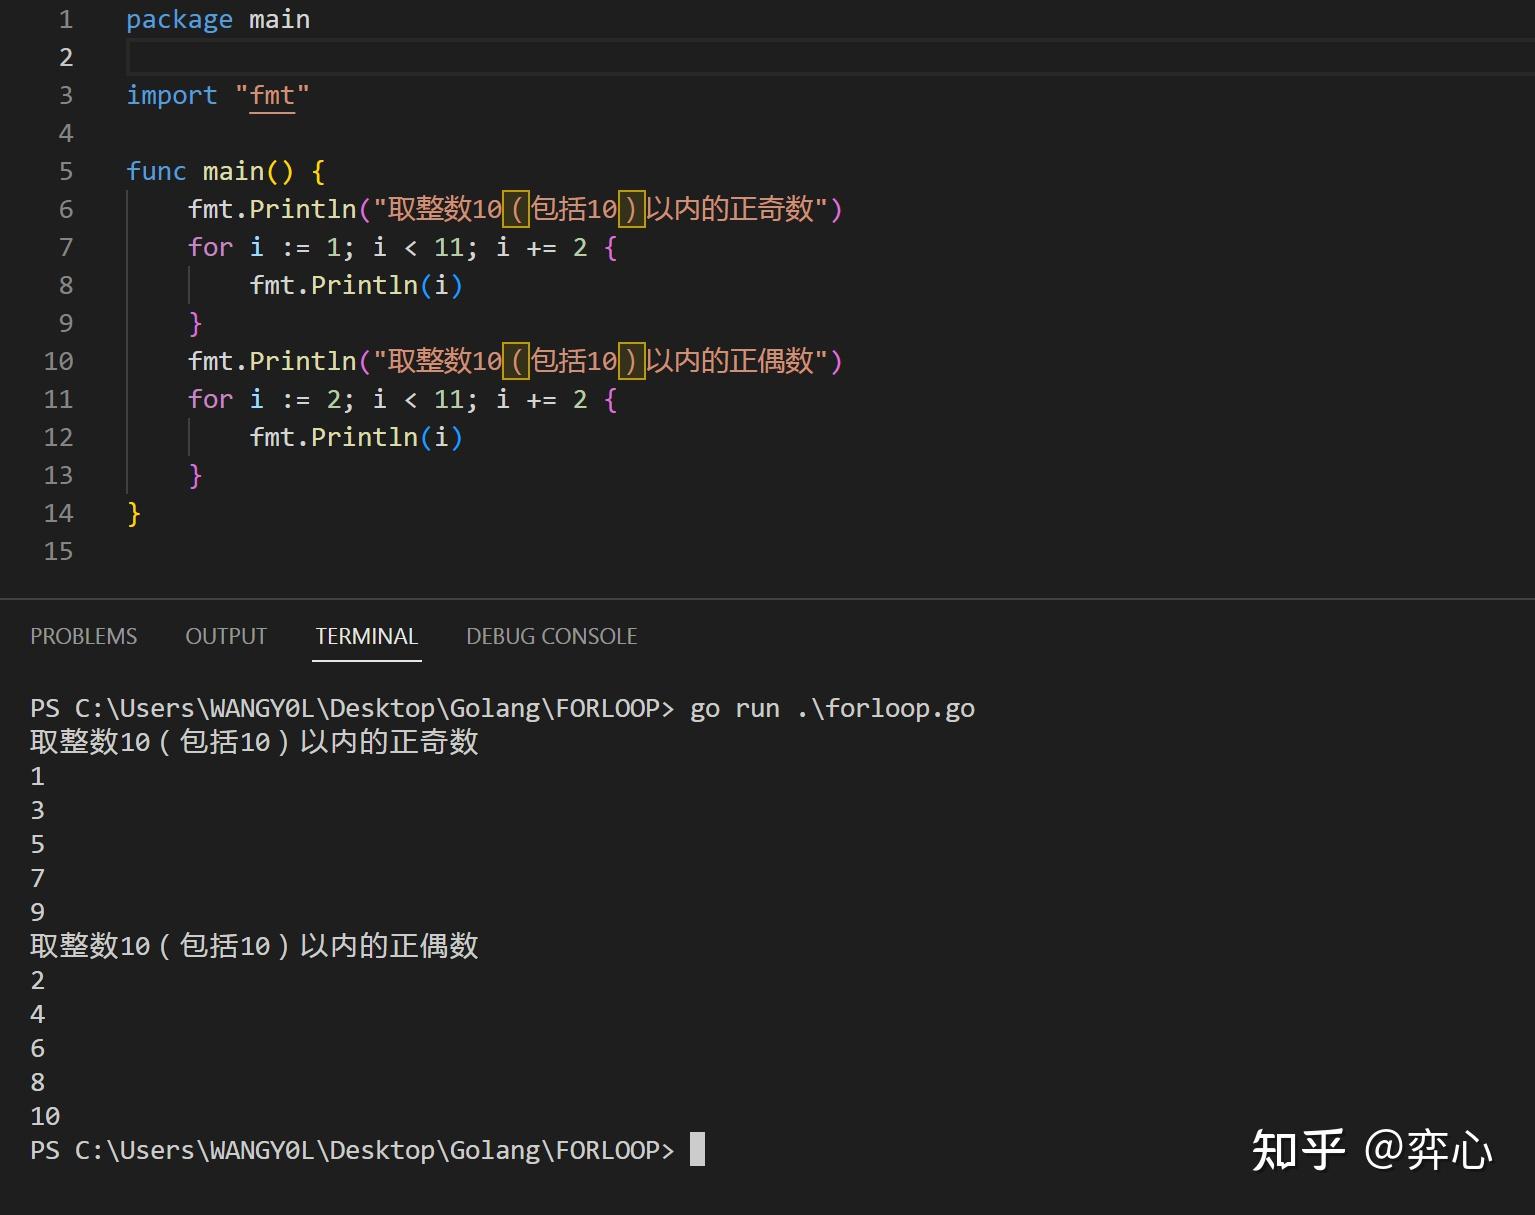
Task: Click the go run .\forloop.go command text
Action: pos(832,708)
